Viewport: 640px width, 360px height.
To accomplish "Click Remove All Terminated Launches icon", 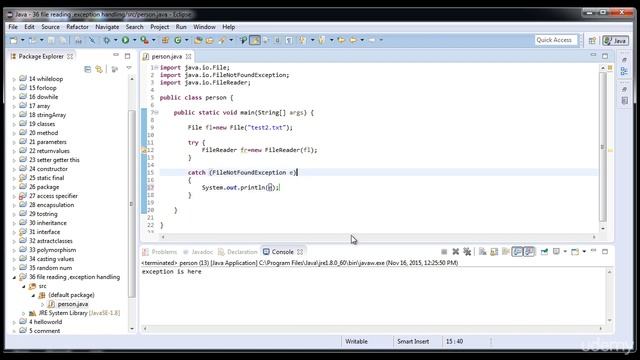I will [x=467, y=252].
